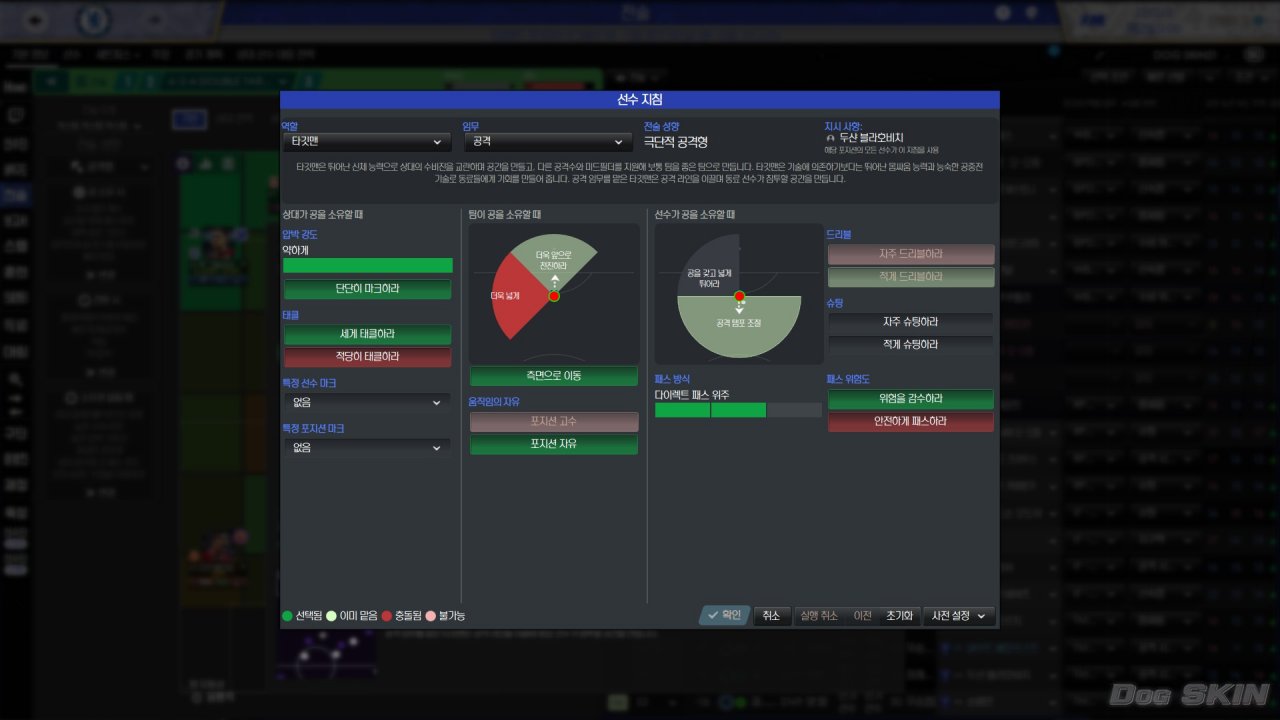Viewport: 1280px width, 720px height.
Task: Enable 자주 슈팅하라 shooting option
Action: 911,322
